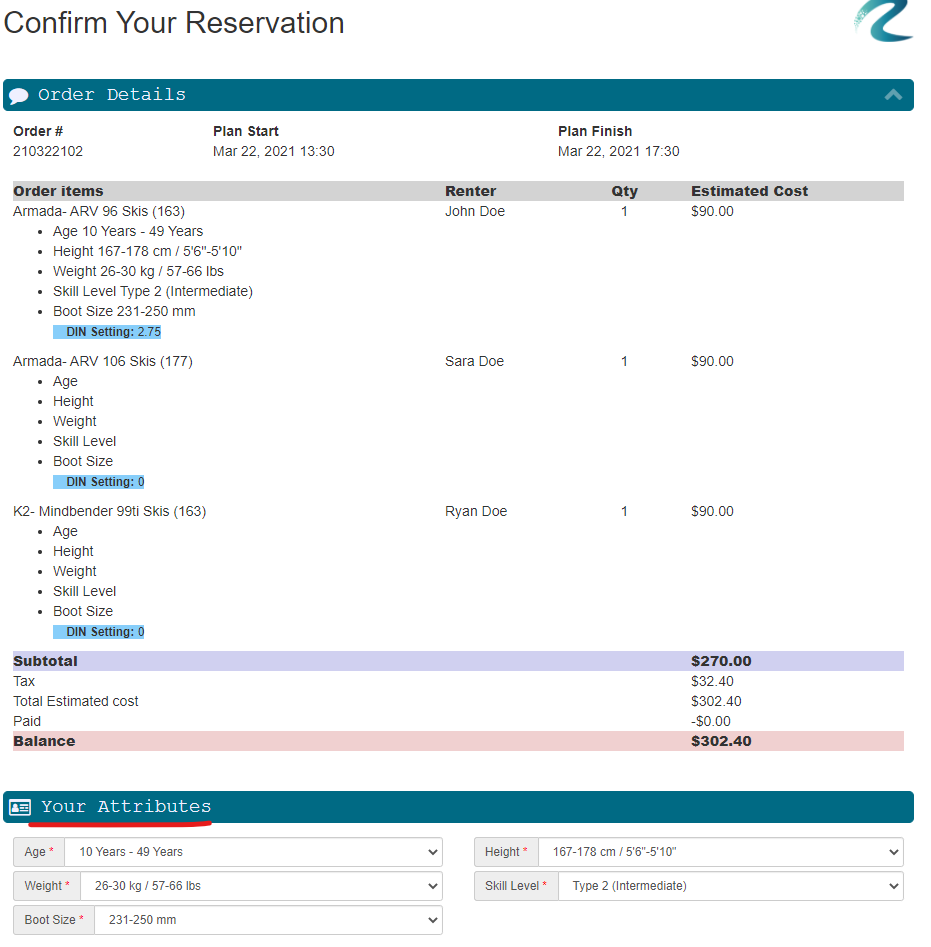This screenshot has width=931, height=947.
Task: Open the Age dropdown
Action: point(253,852)
